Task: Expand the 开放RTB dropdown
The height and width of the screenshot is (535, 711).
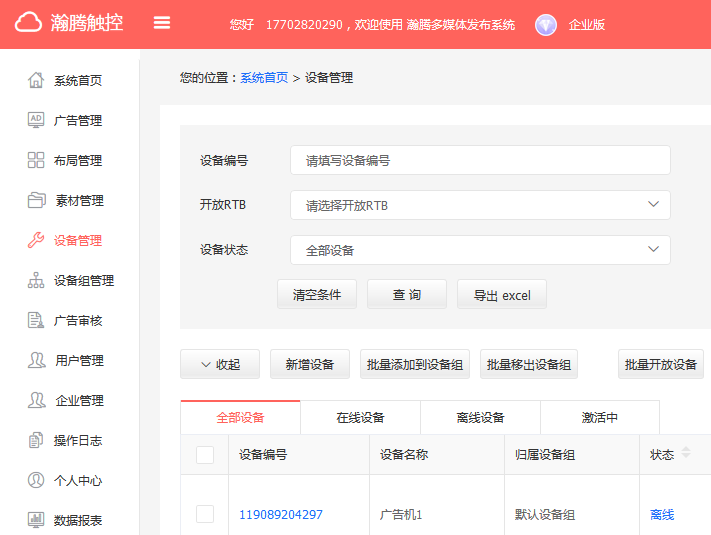Action: [480, 205]
